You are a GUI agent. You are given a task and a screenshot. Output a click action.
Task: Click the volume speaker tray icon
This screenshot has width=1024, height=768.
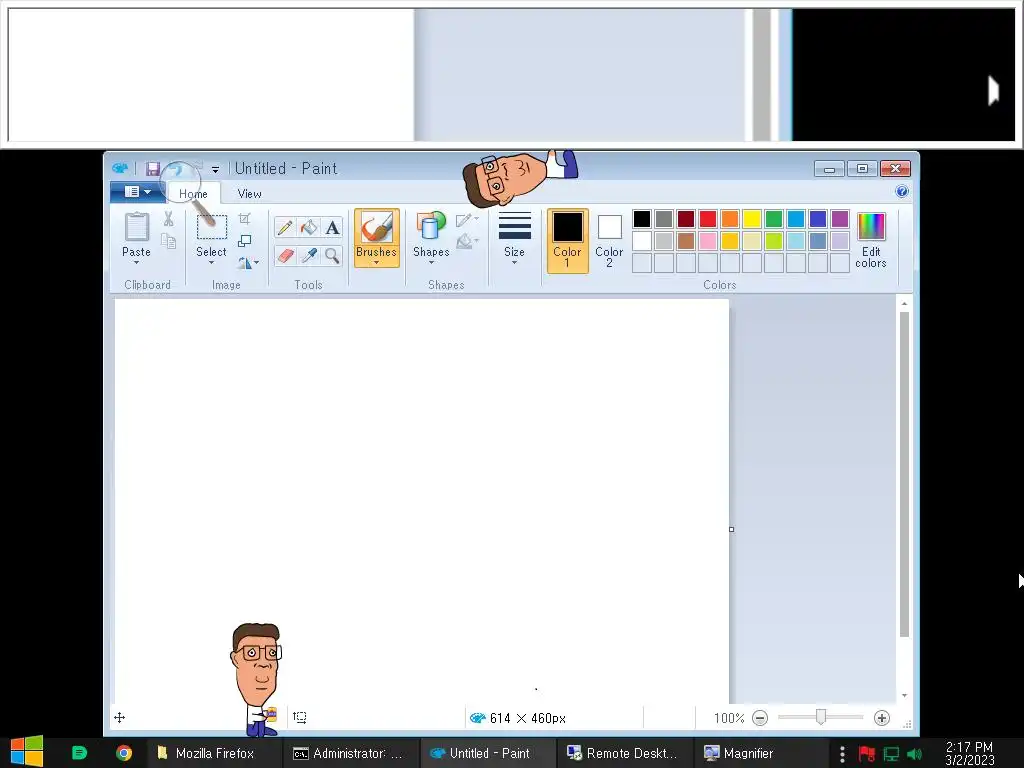tap(915, 754)
